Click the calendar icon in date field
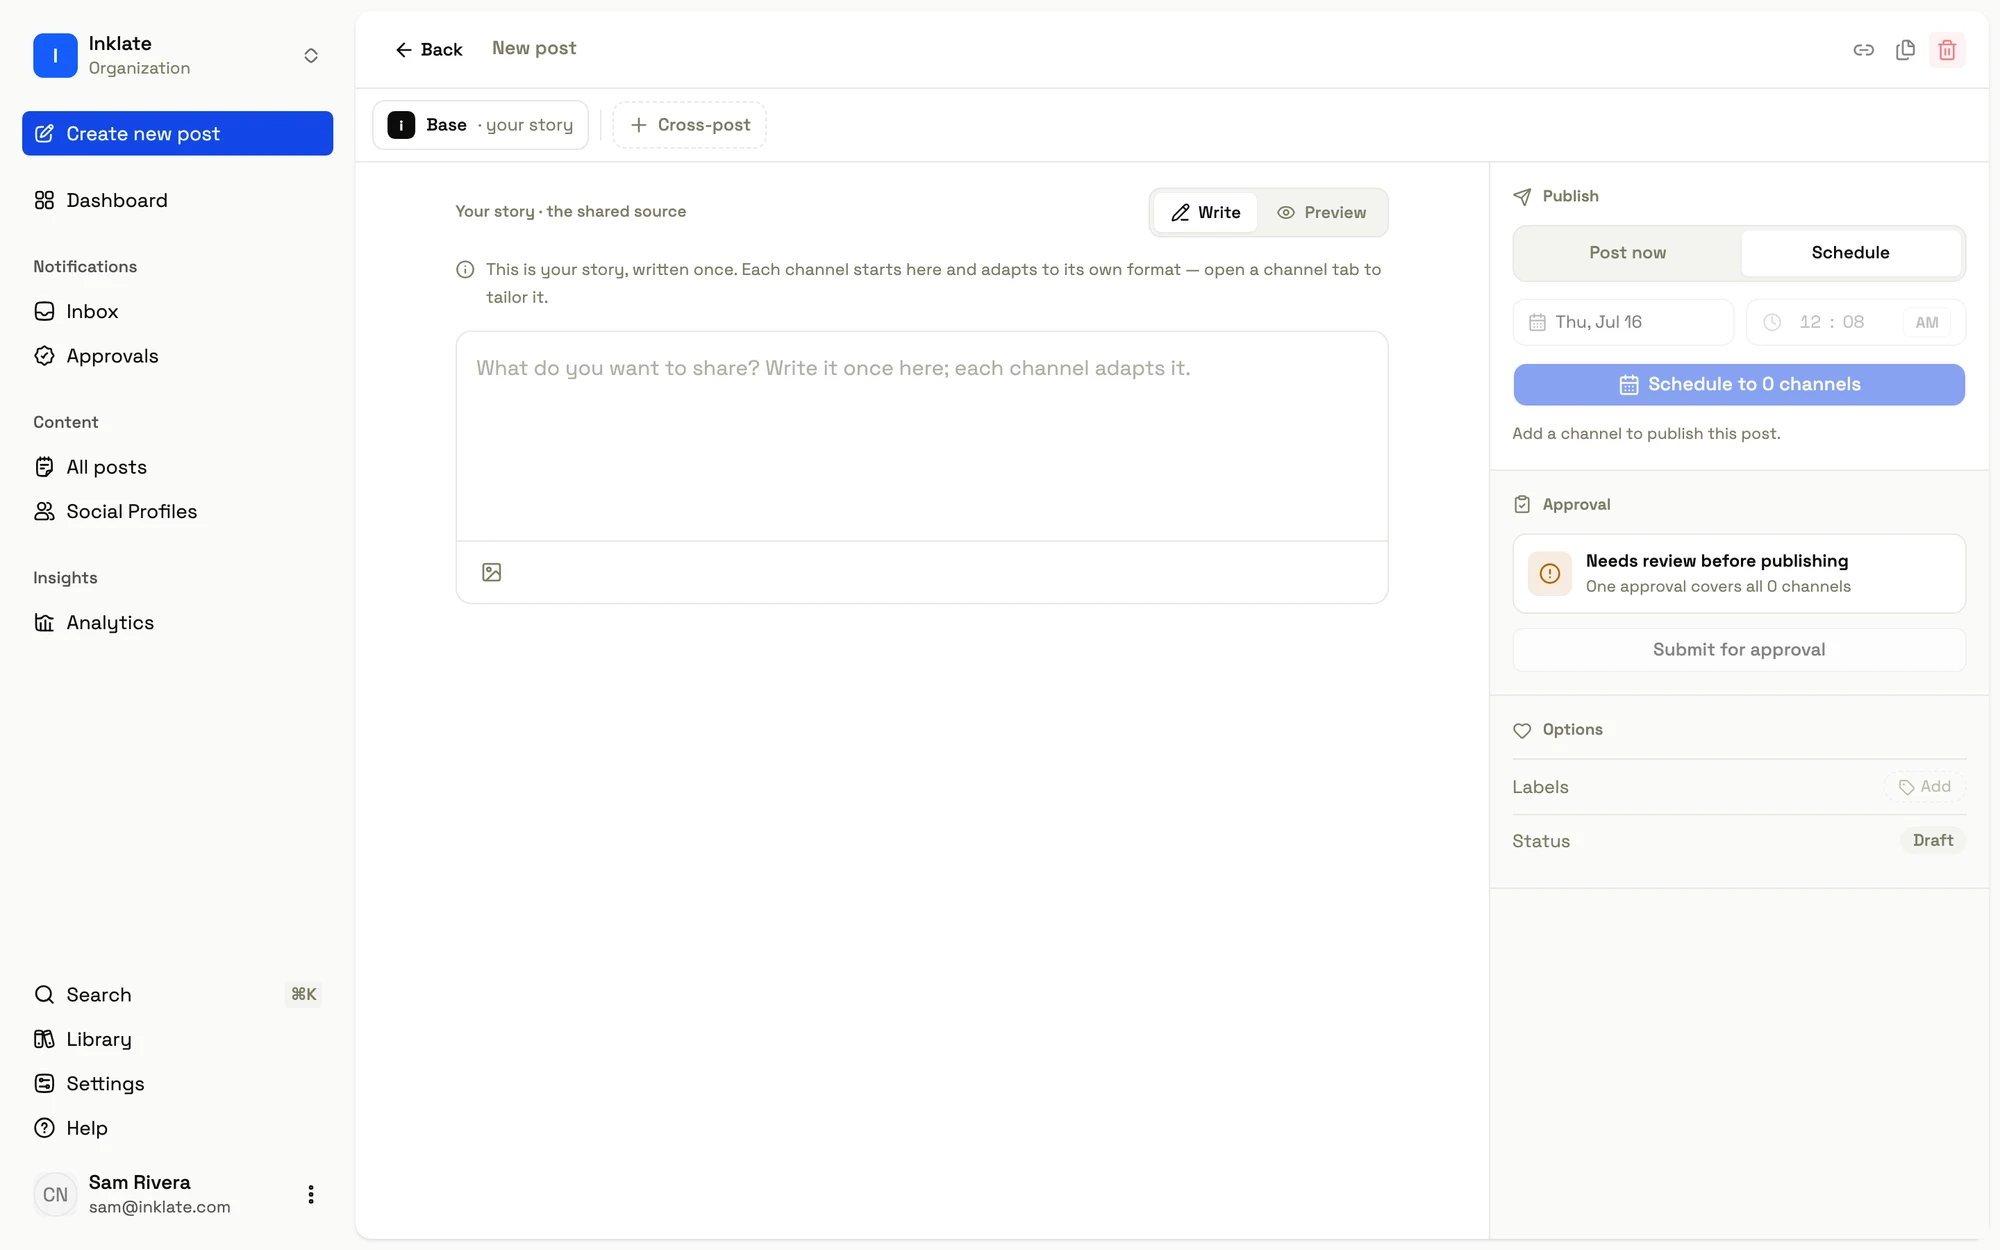 coord(1537,322)
